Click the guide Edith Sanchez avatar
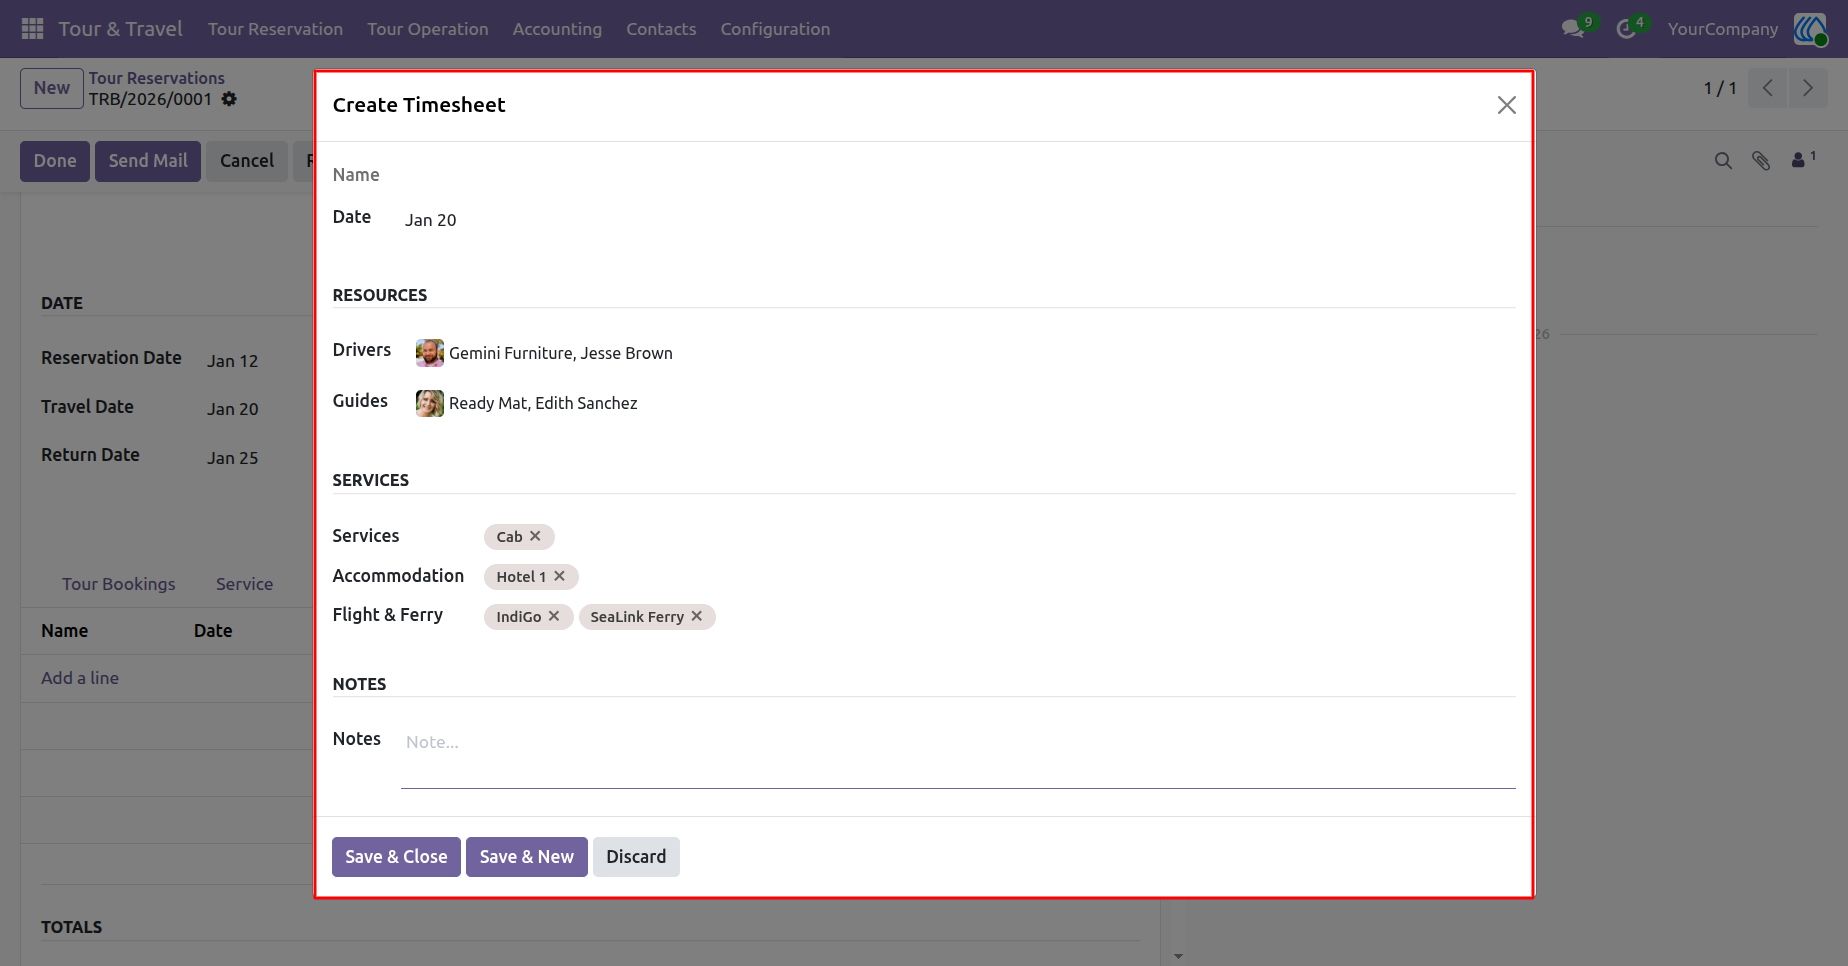The image size is (1848, 966). pos(430,403)
